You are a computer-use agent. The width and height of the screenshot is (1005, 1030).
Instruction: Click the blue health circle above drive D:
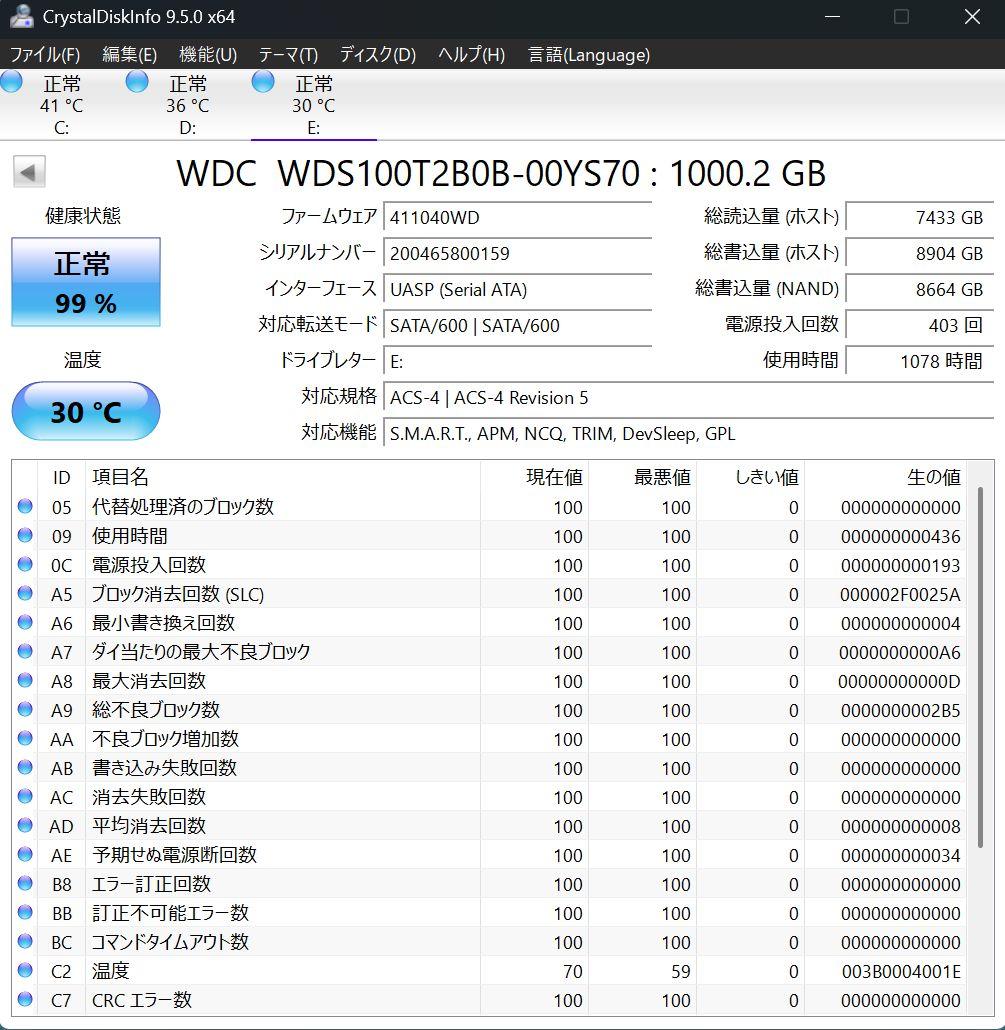(136, 83)
